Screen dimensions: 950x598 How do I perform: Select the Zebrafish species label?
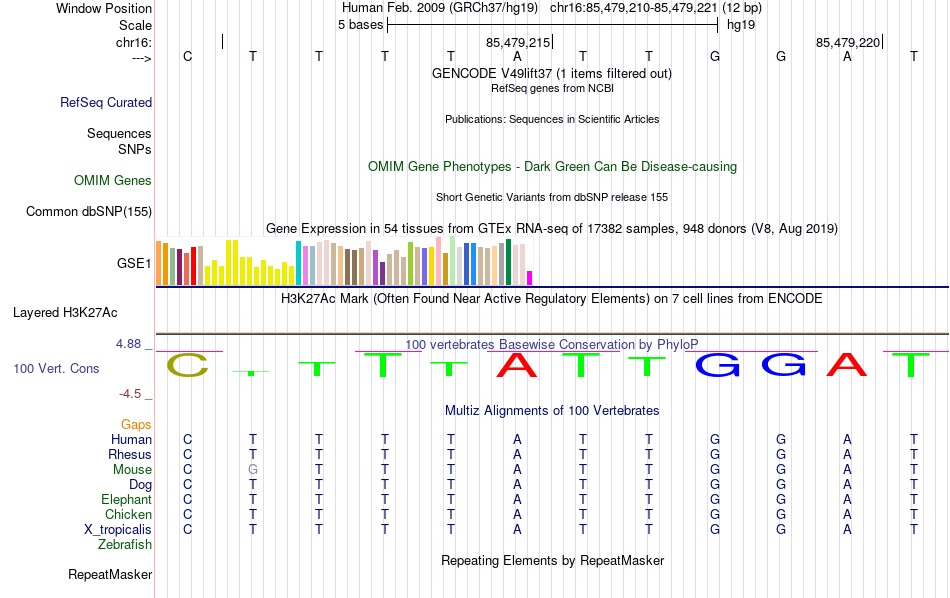[x=125, y=544]
